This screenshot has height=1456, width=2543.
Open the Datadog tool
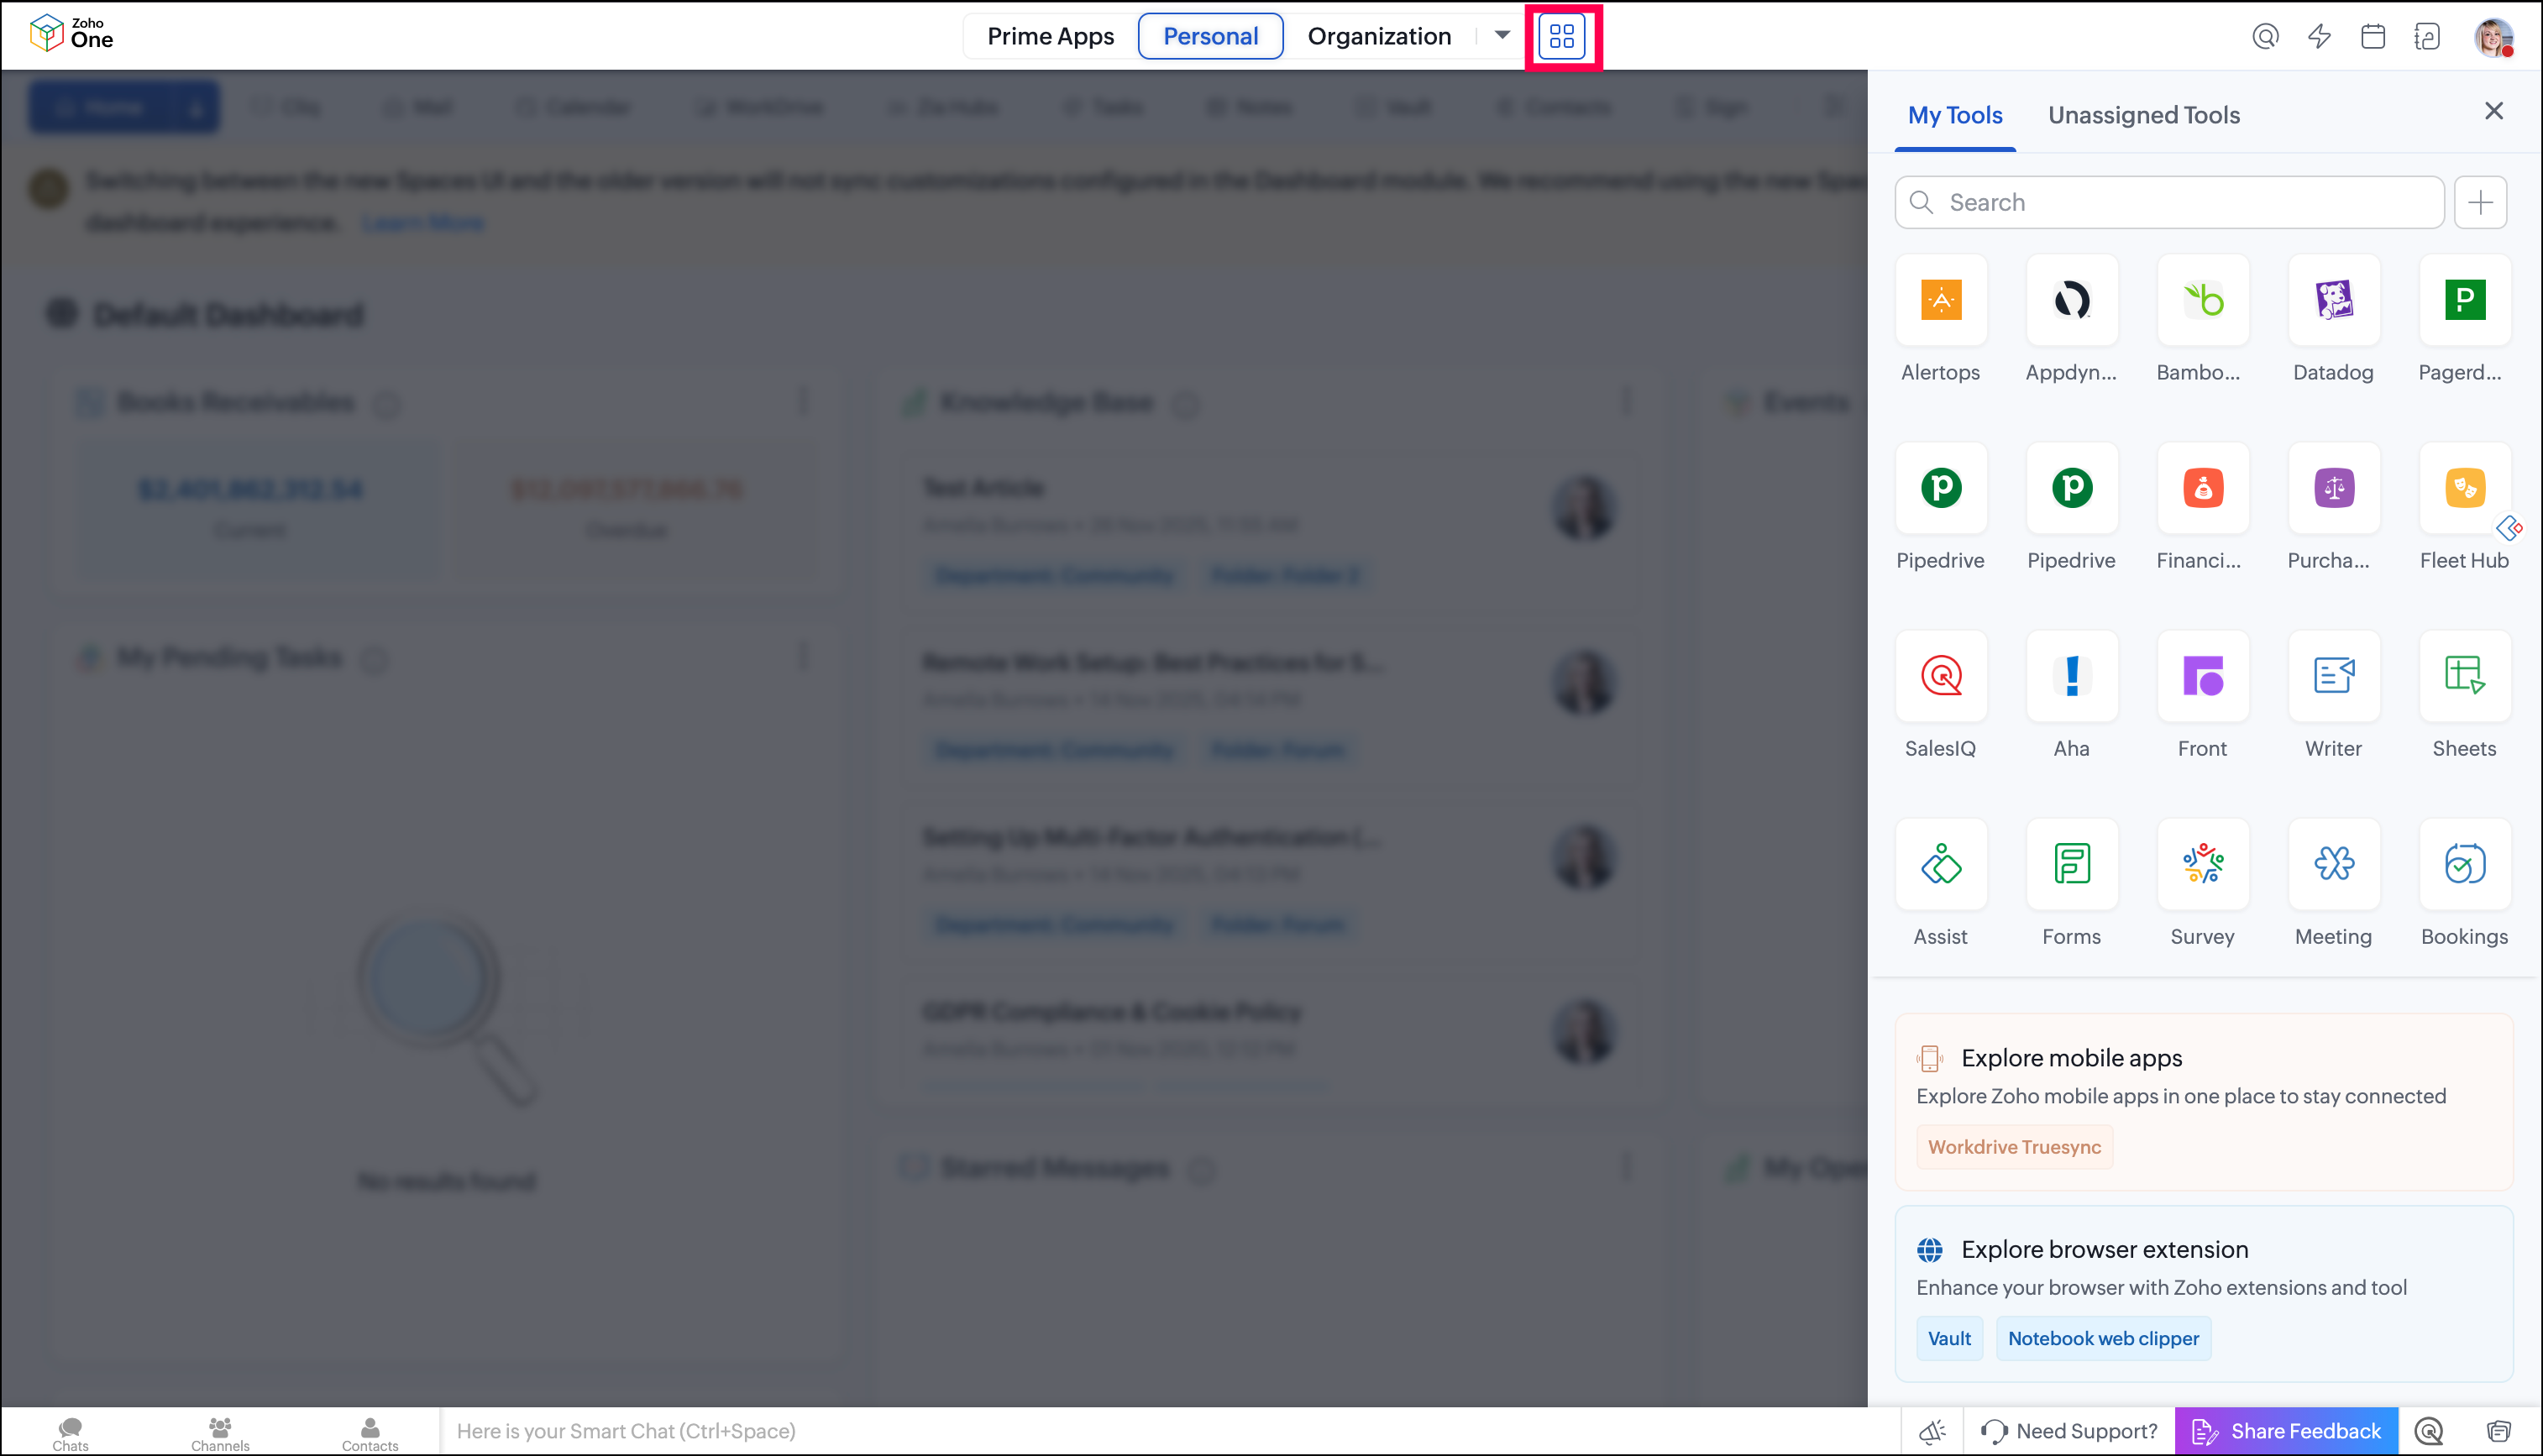point(2333,300)
